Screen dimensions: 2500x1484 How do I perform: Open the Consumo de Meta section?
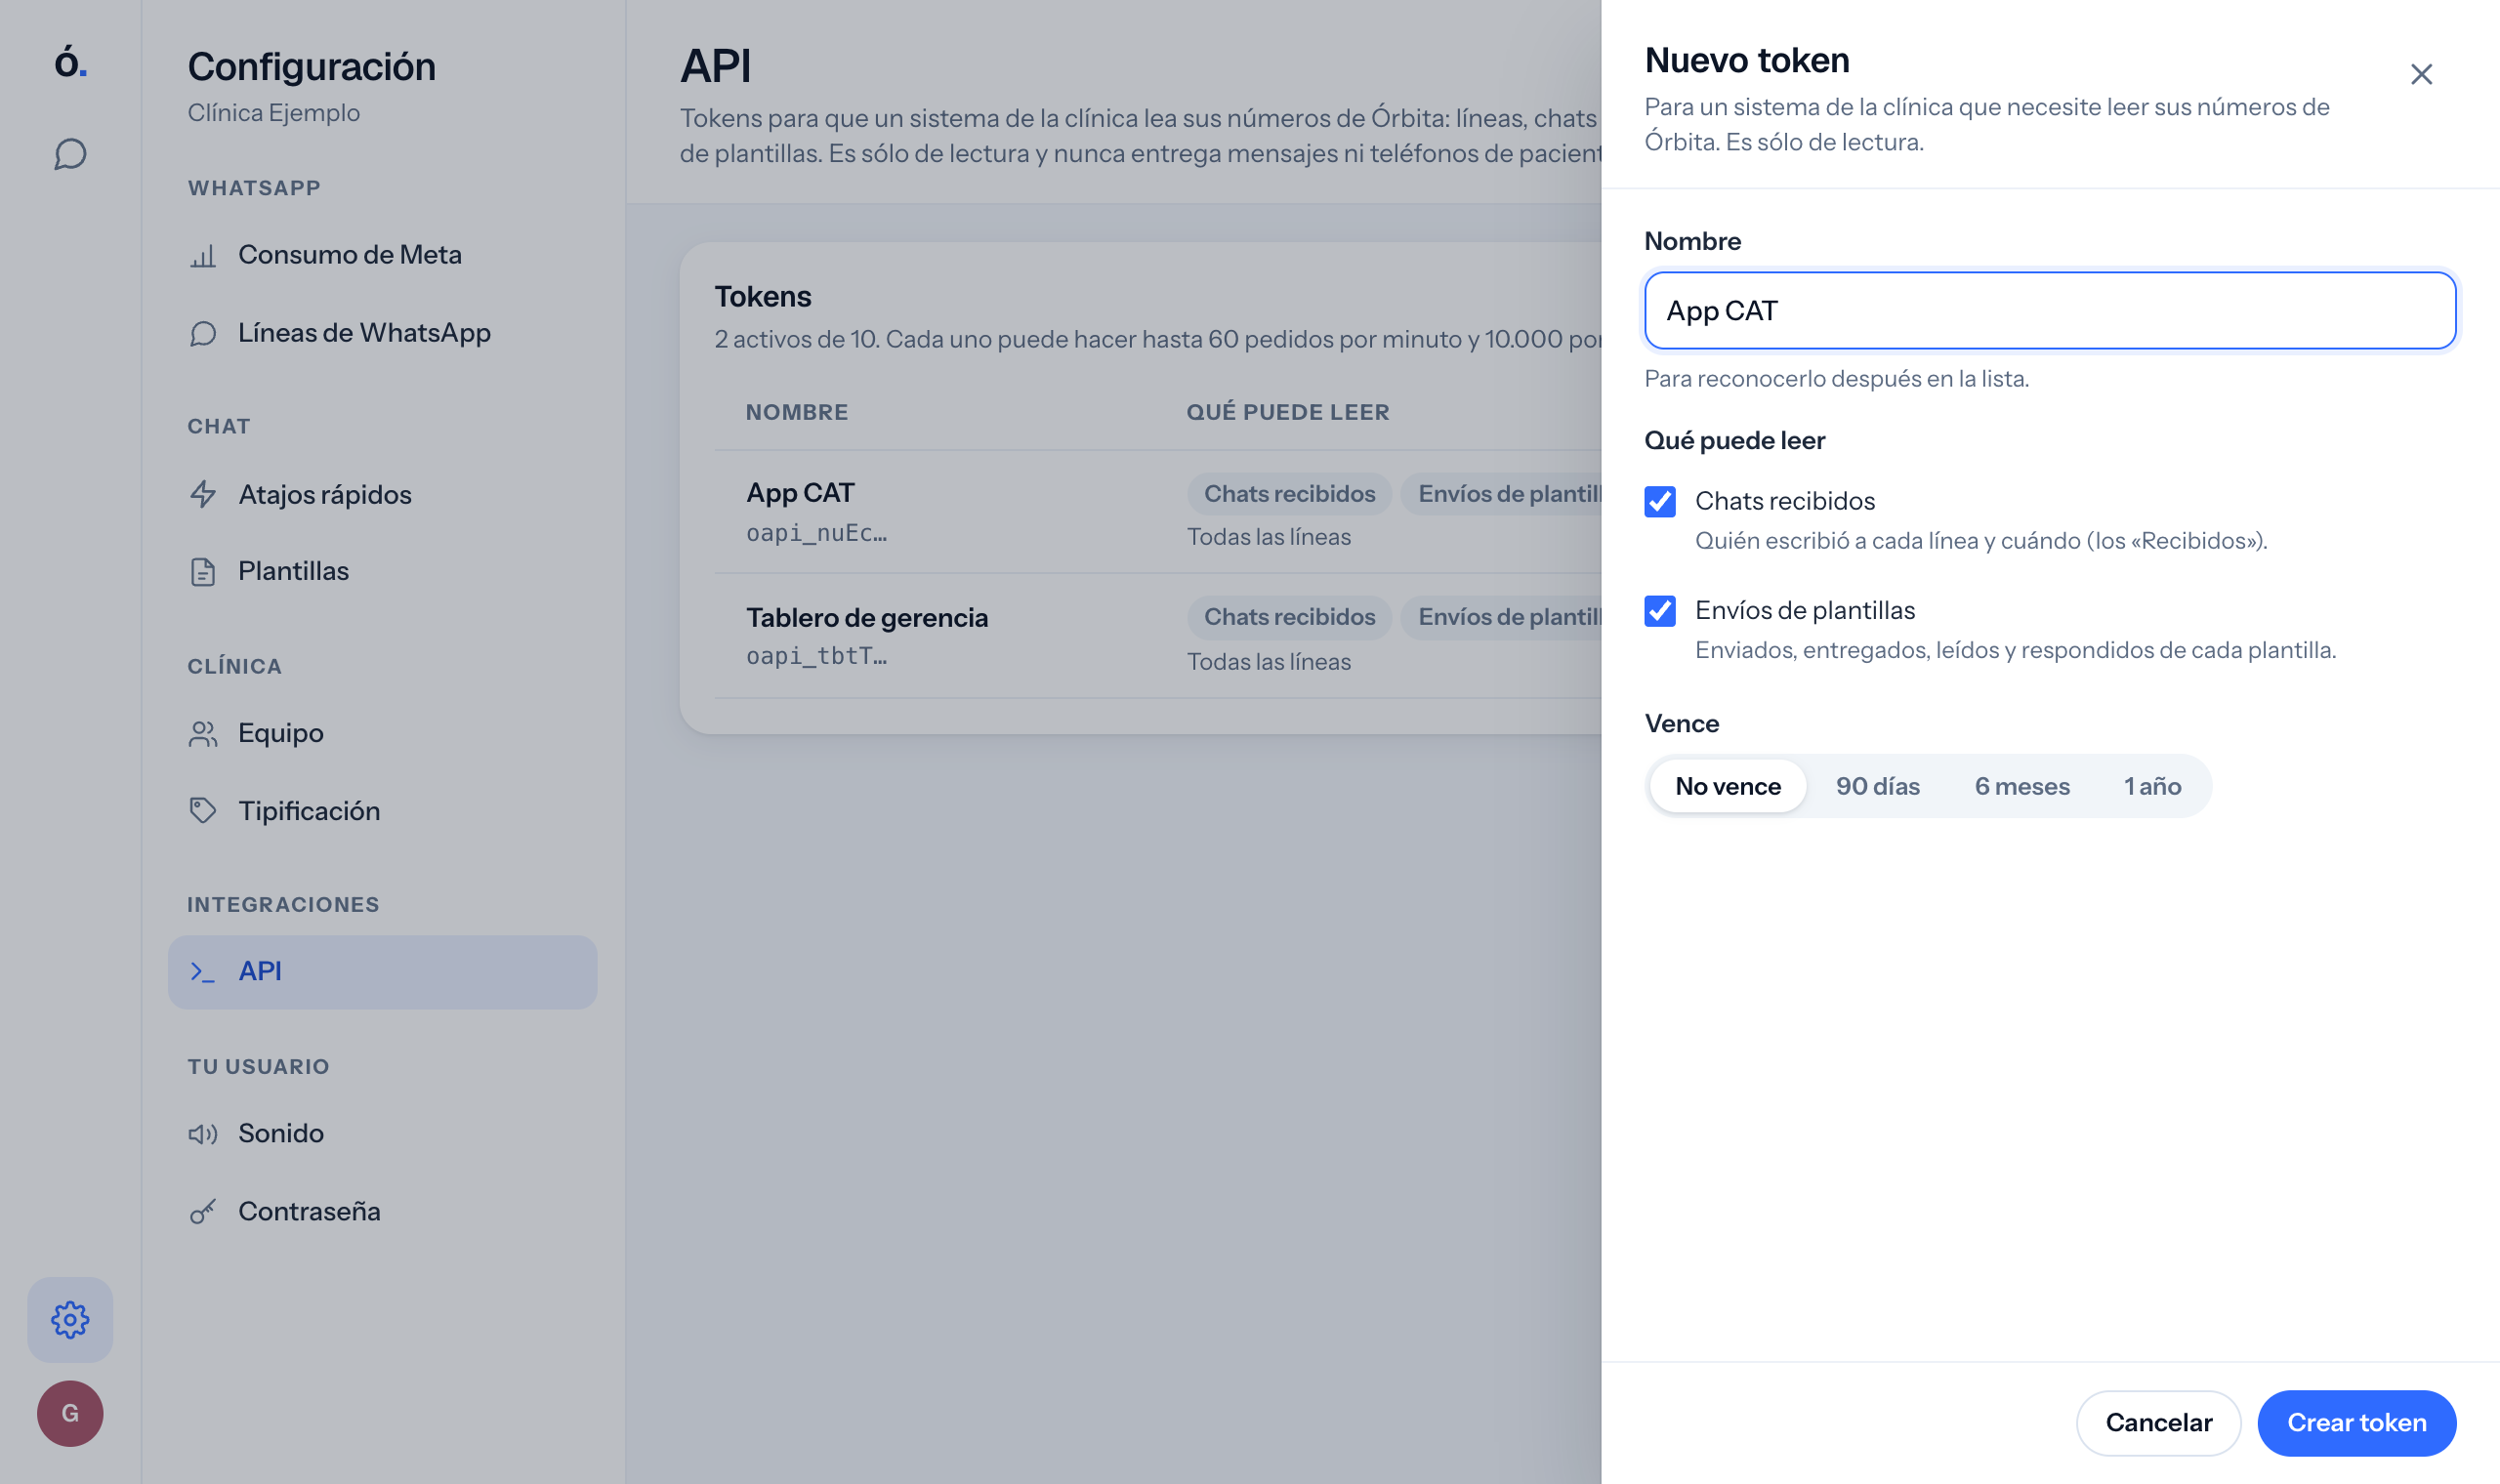(383, 255)
